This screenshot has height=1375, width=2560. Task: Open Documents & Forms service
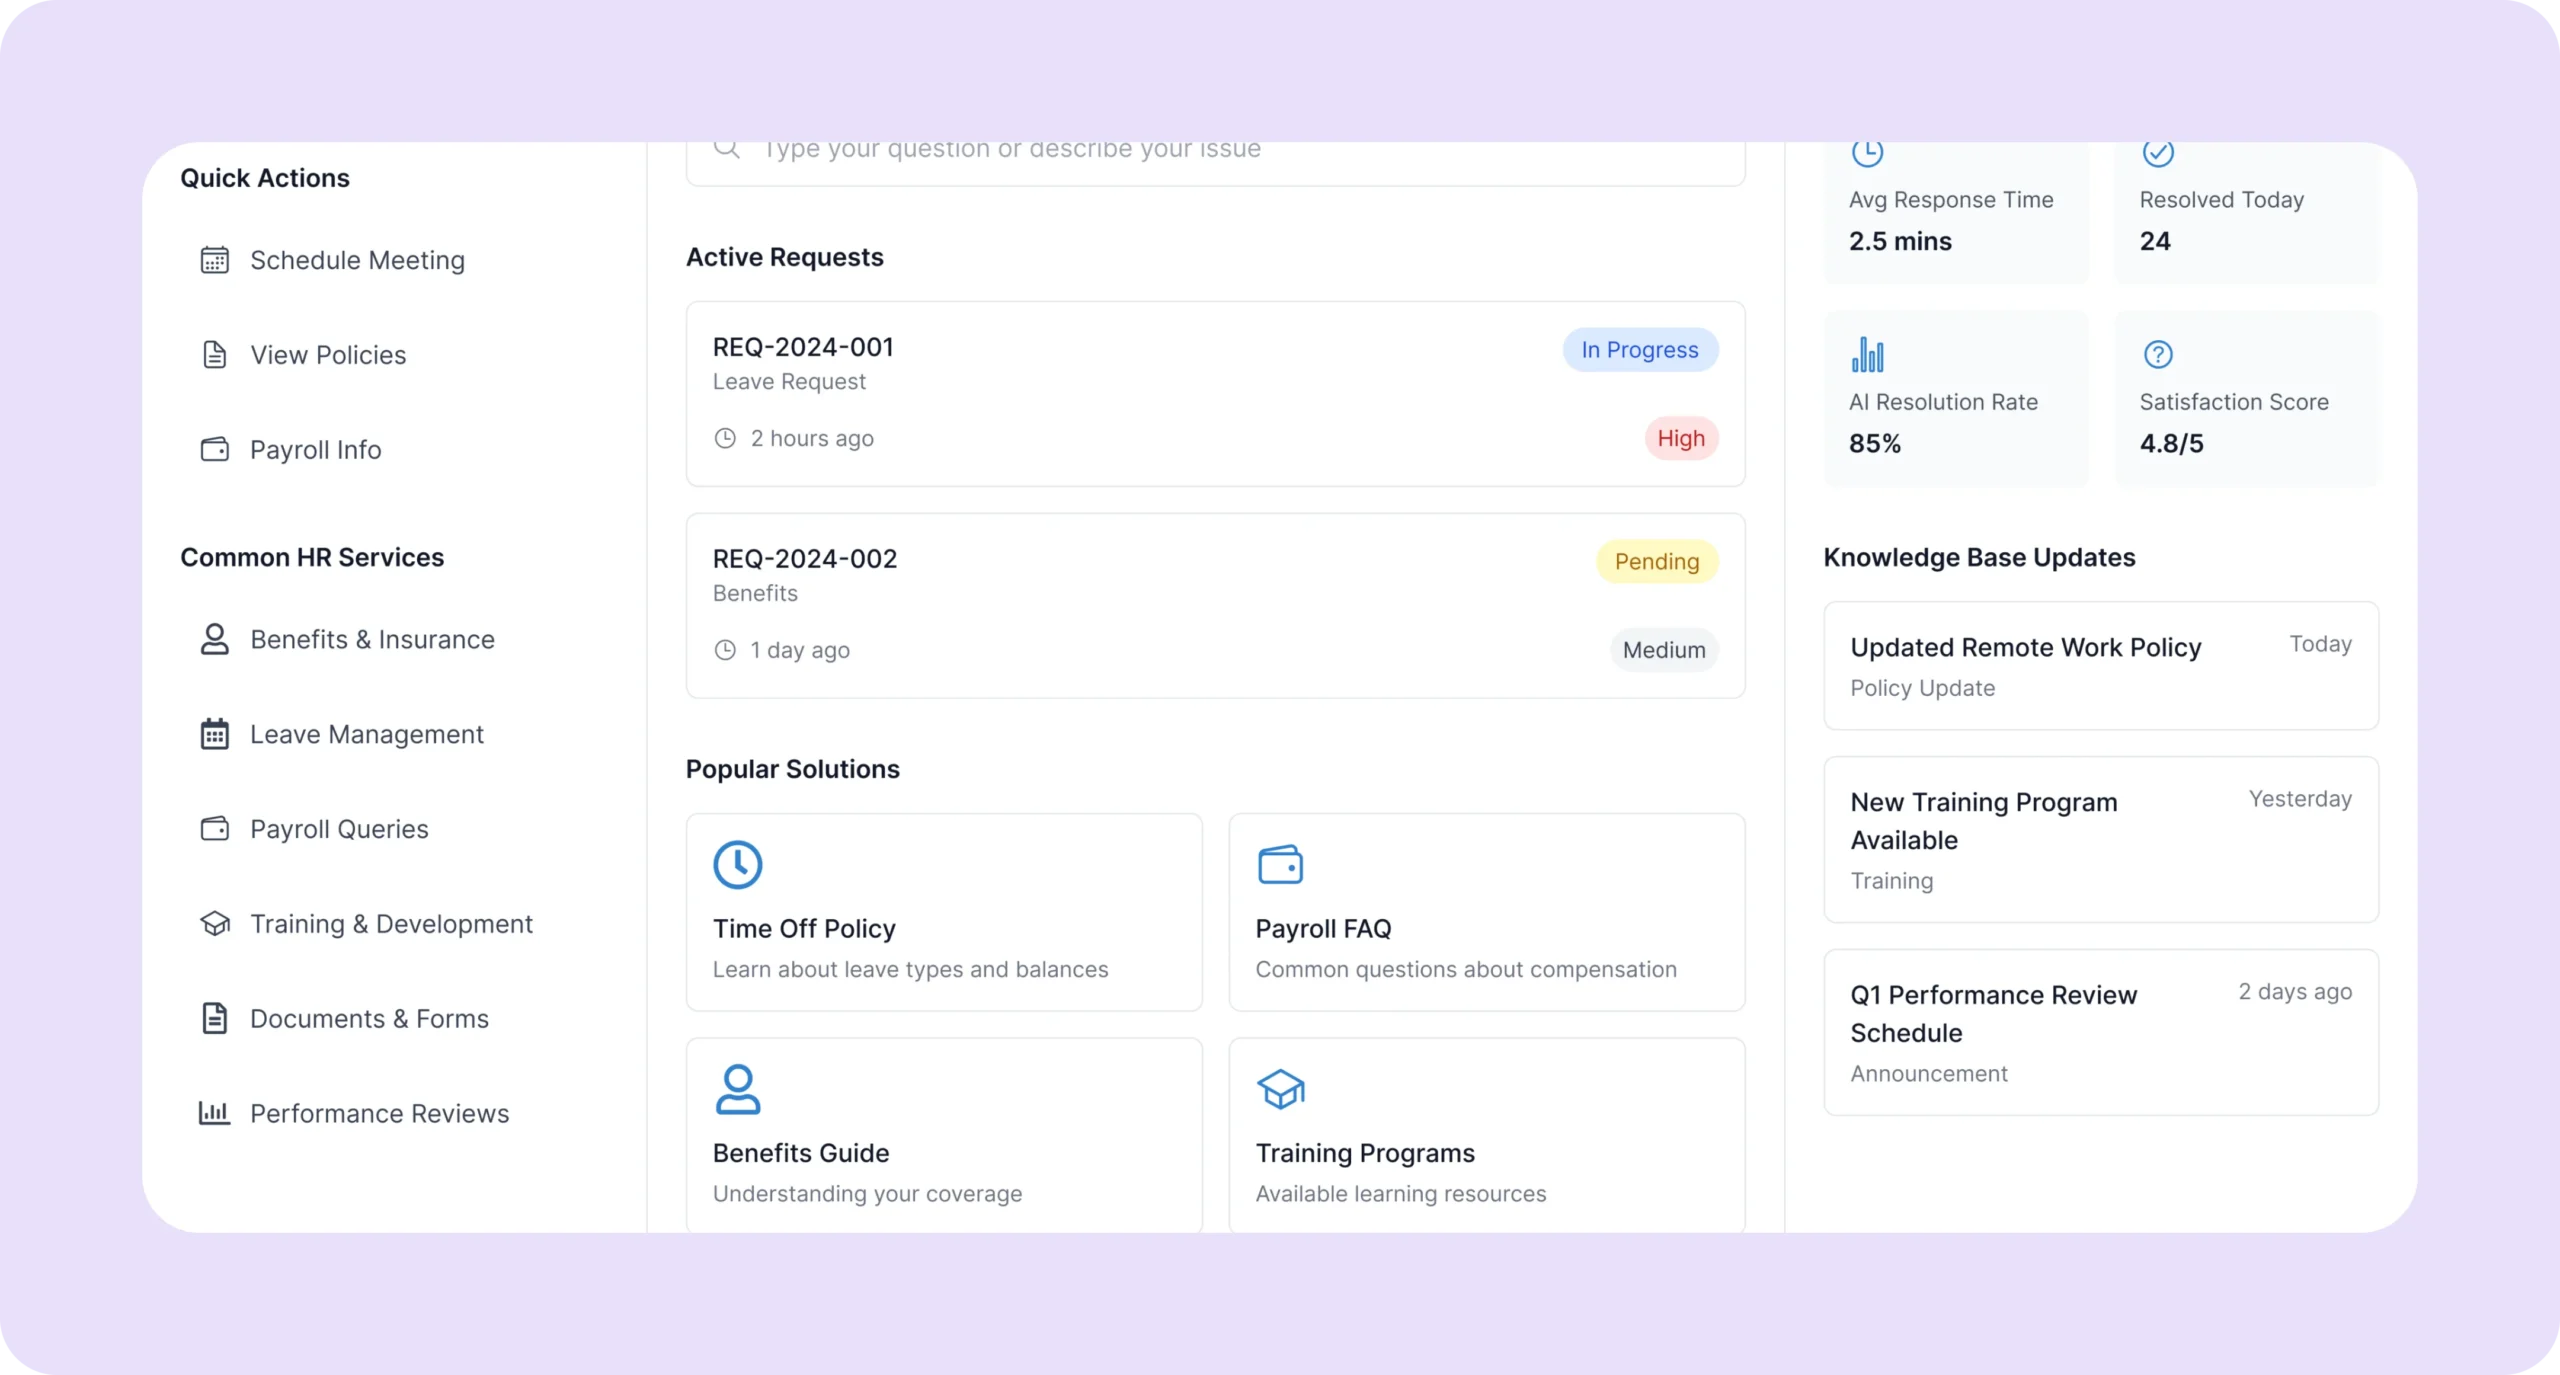coord(369,1018)
